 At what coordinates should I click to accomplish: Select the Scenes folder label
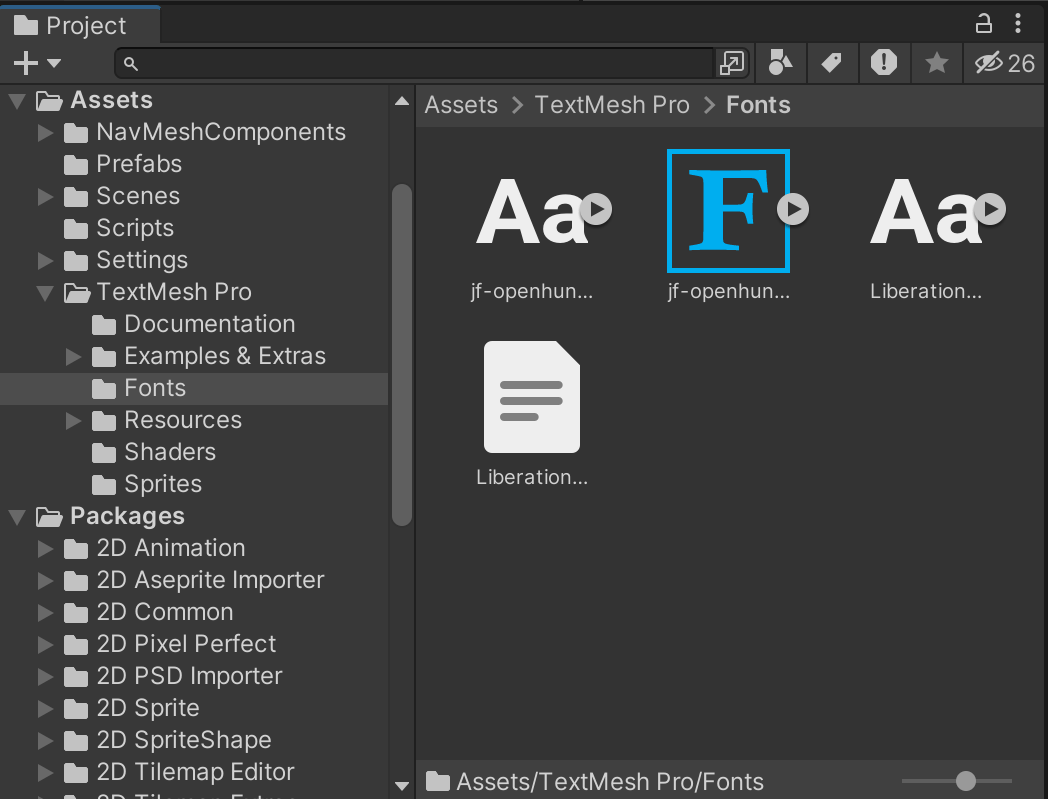point(138,197)
